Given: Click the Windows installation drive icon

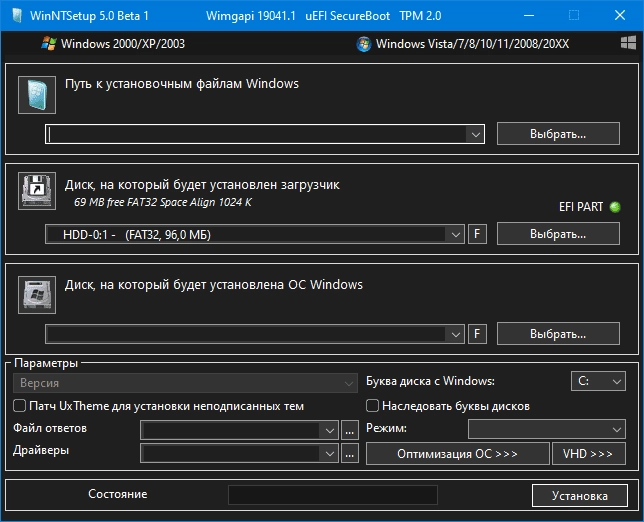Looking at the screenshot, I should (37, 295).
